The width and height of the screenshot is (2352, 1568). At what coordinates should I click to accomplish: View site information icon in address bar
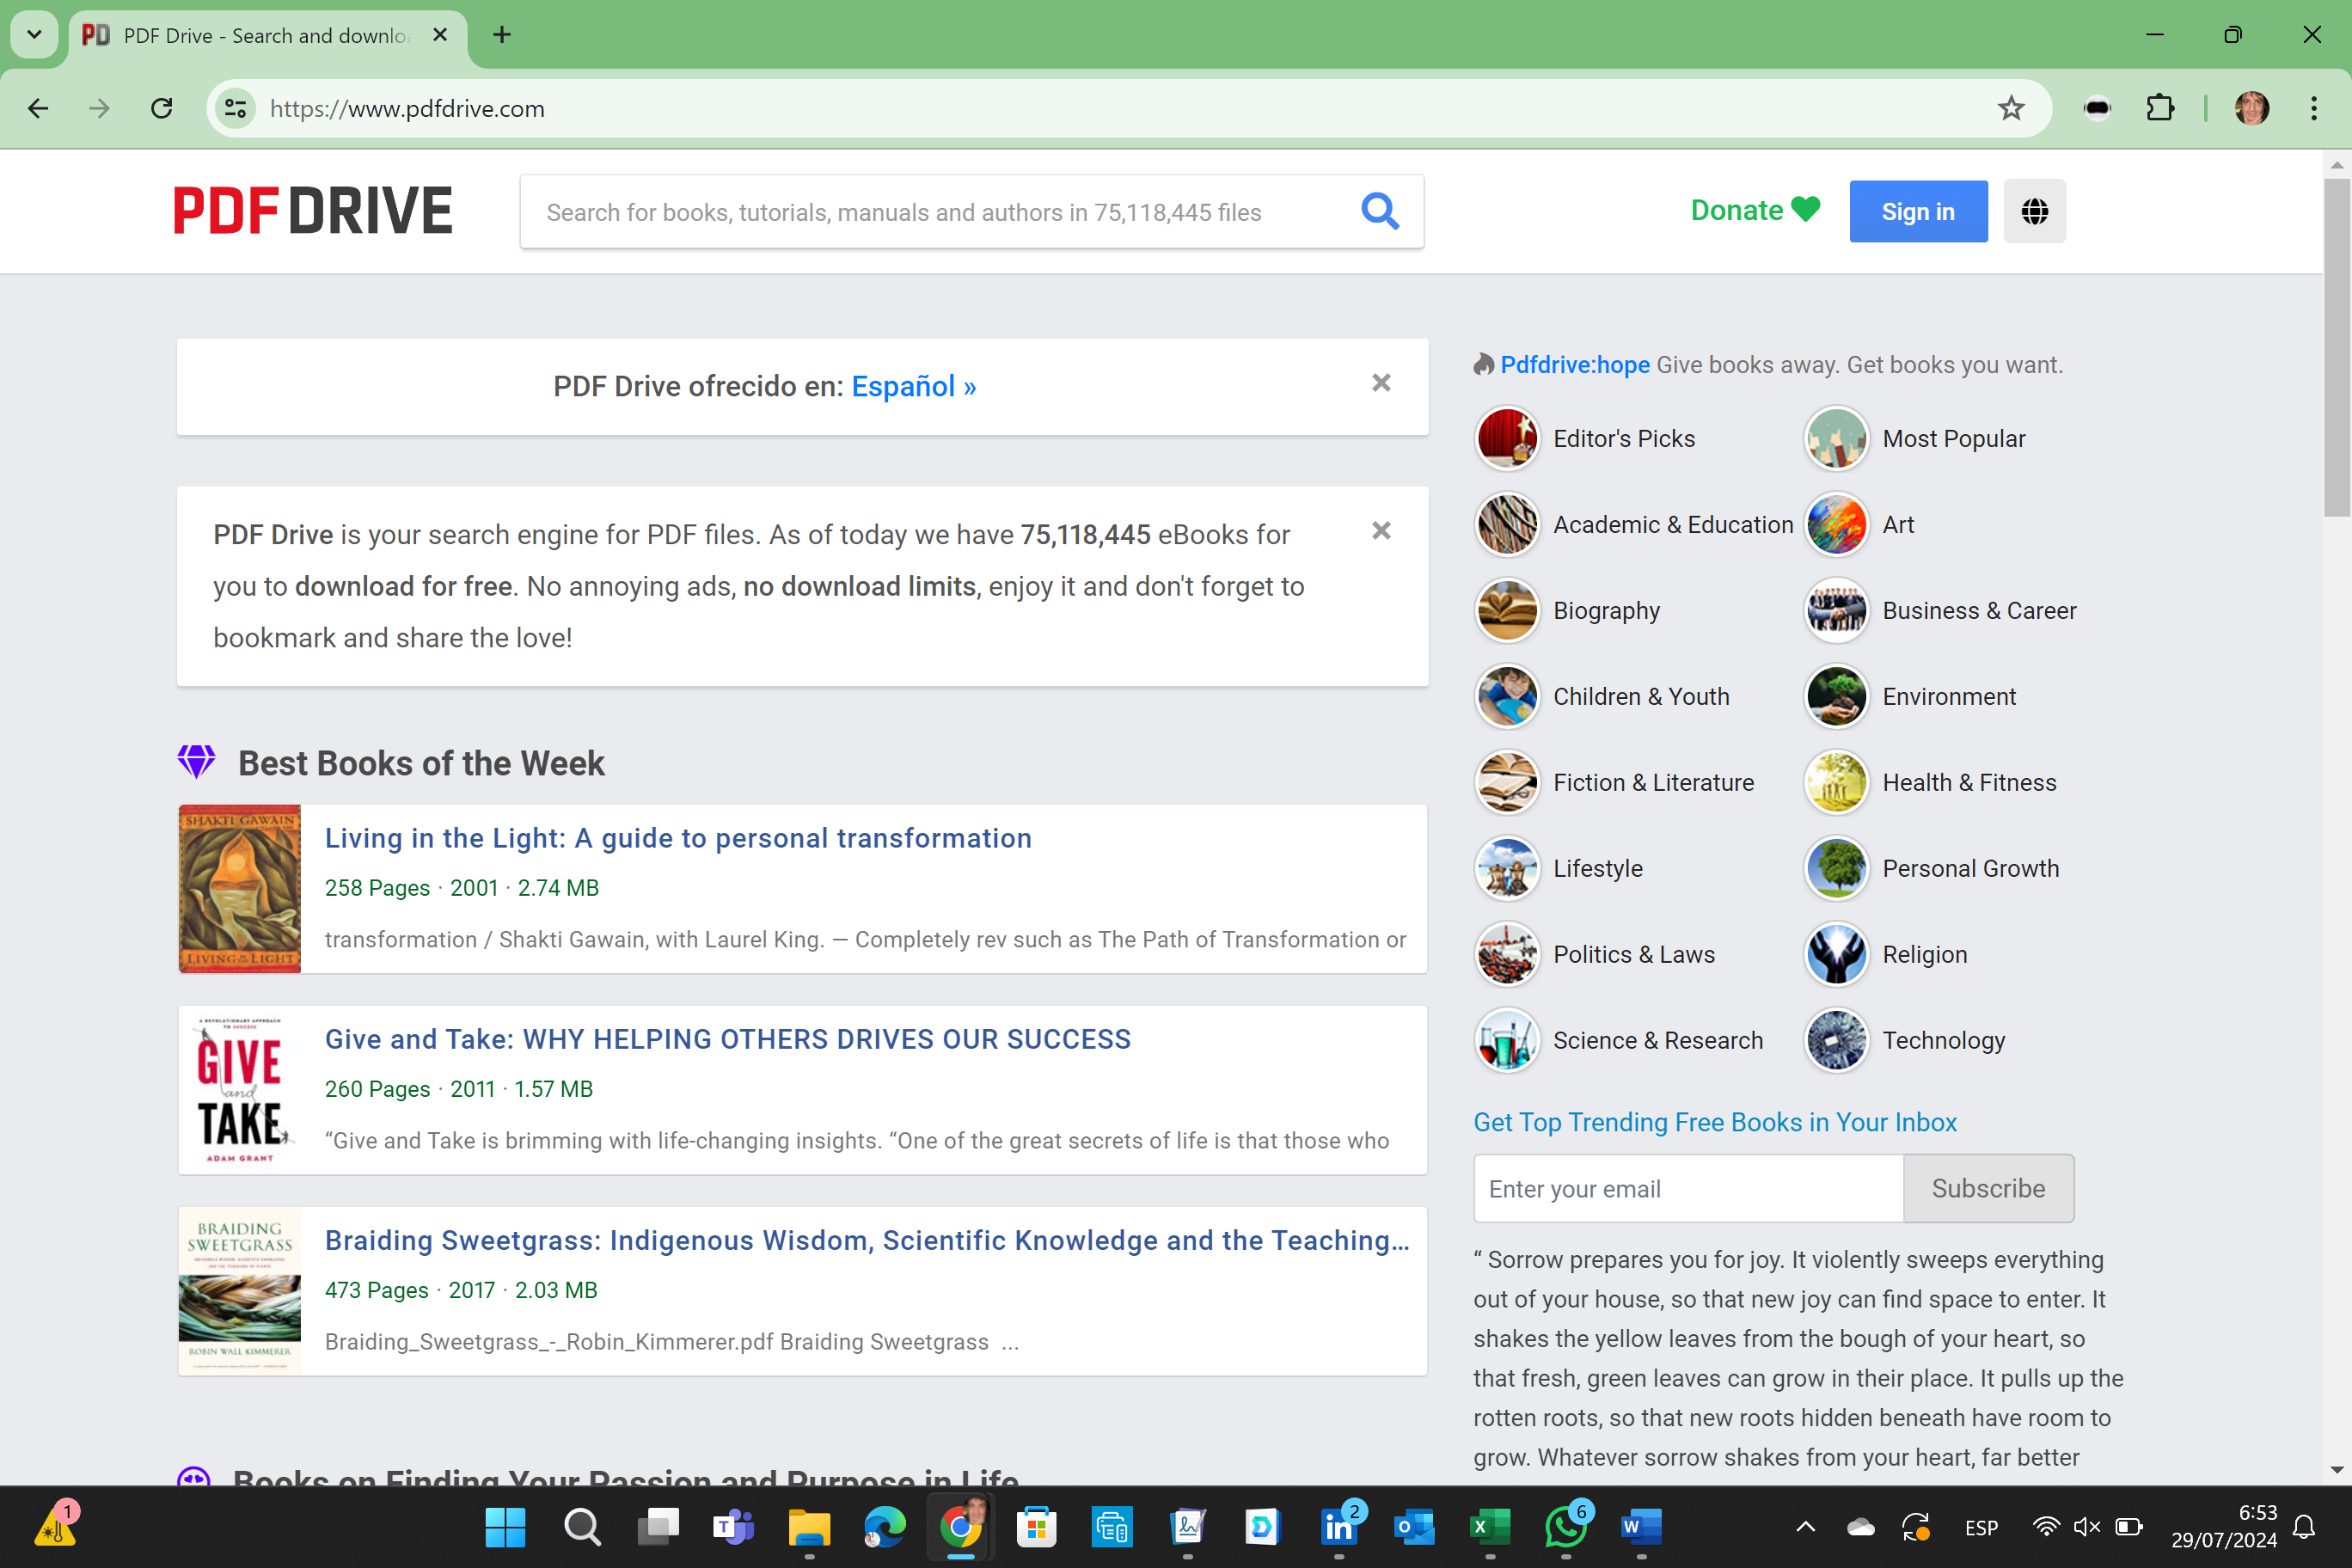(x=235, y=108)
